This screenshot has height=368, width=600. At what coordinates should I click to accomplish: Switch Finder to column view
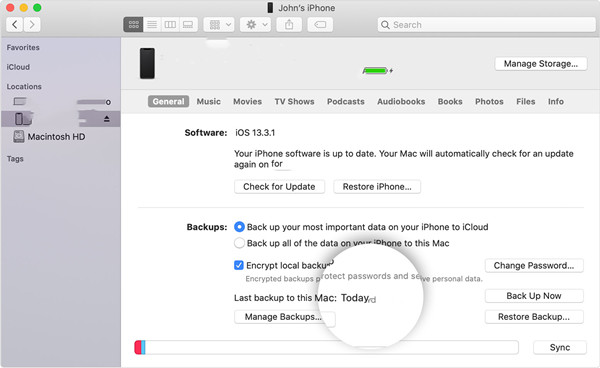170,24
